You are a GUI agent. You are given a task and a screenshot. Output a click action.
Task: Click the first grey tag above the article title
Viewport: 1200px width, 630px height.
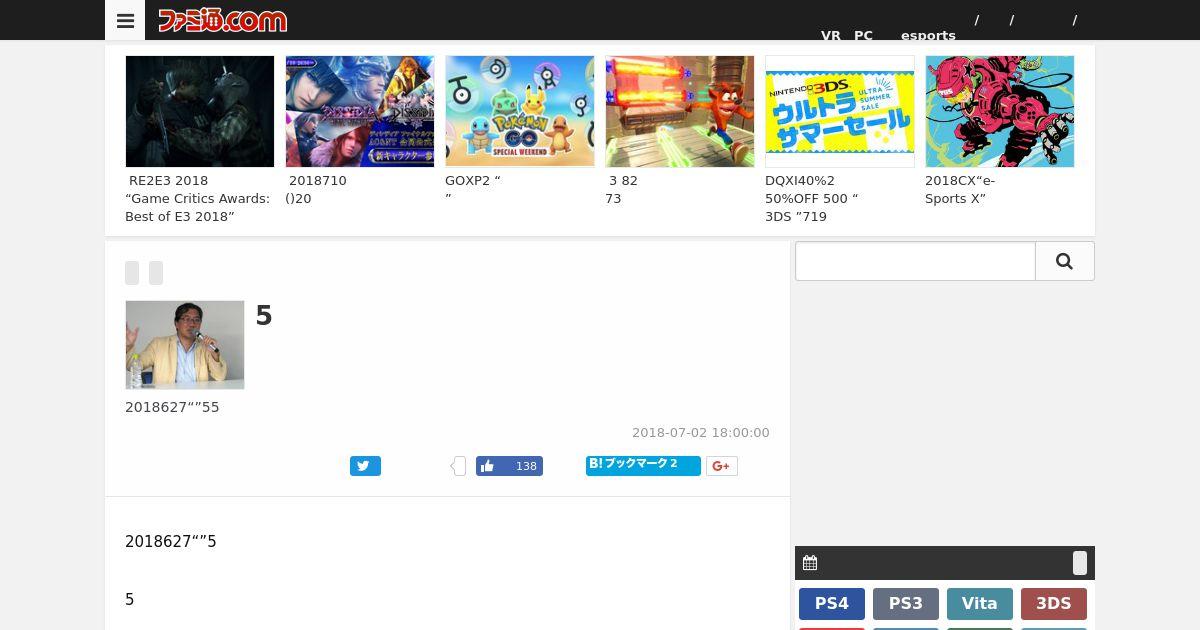click(x=132, y=273)
